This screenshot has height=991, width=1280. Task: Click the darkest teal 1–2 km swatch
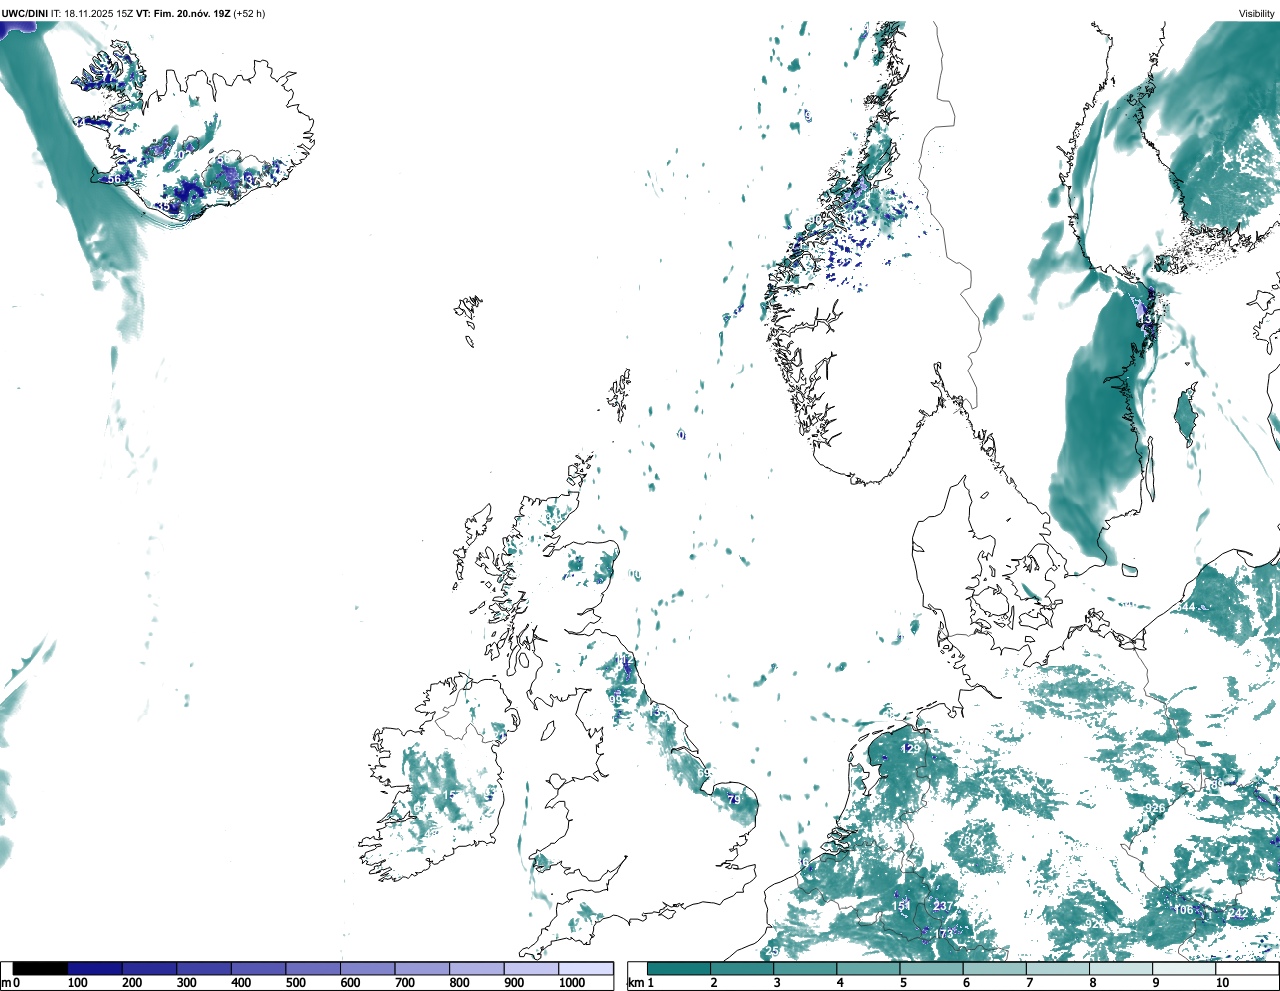[679, 968]
